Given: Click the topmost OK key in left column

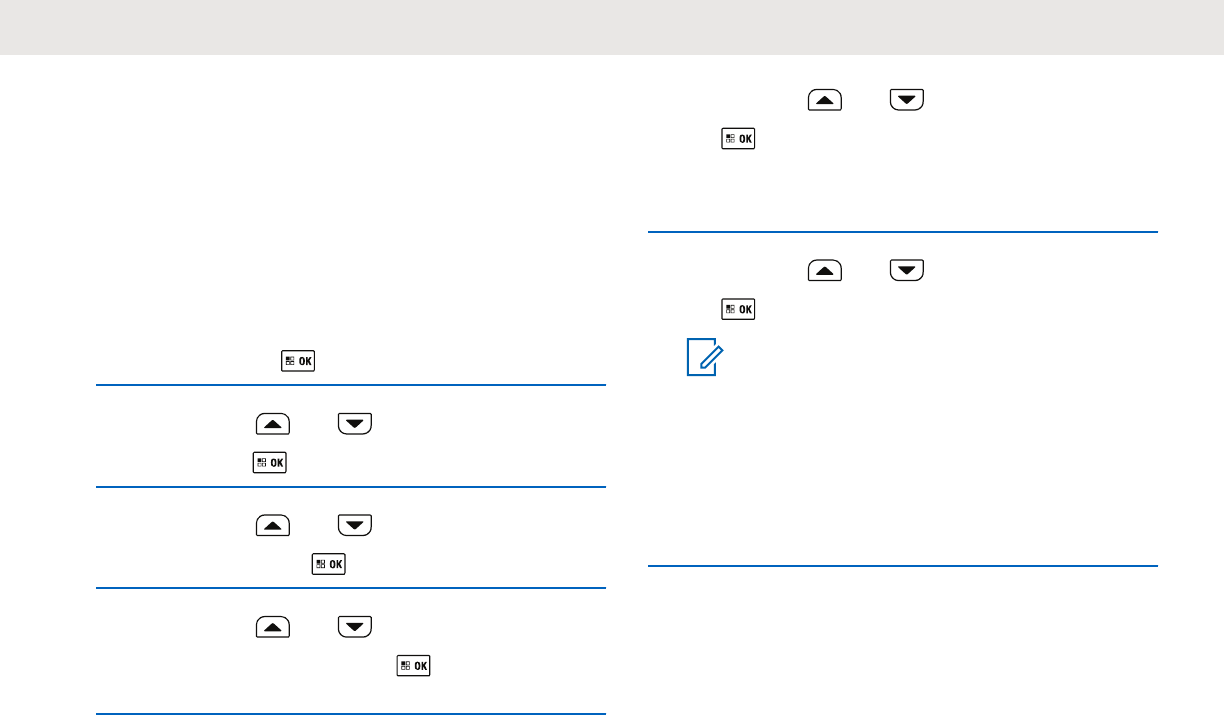Looking at the screenshot, I should pos(298,362).
